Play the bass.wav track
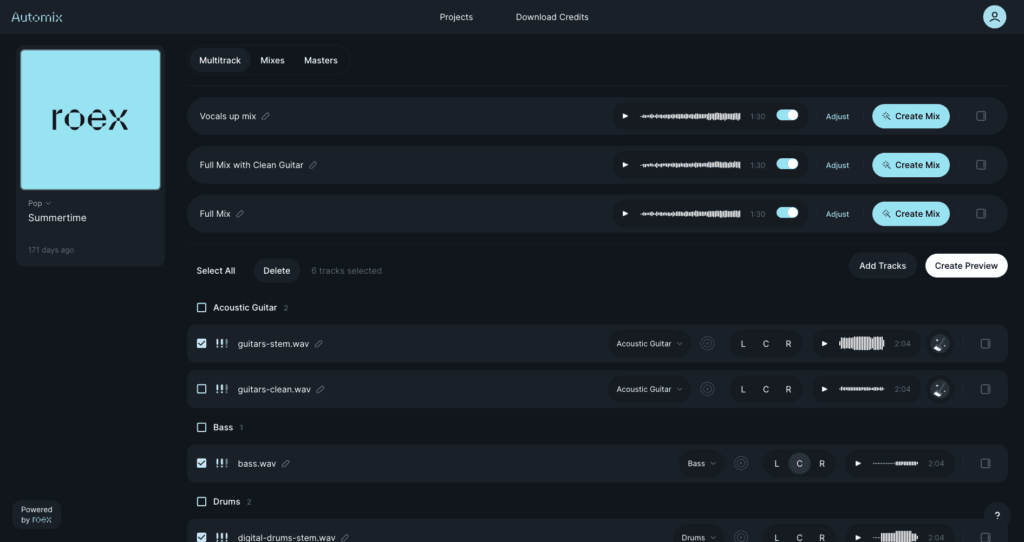Image resolution: width=1024 pixels, height=542 pixels. click(x=857, y=464)
